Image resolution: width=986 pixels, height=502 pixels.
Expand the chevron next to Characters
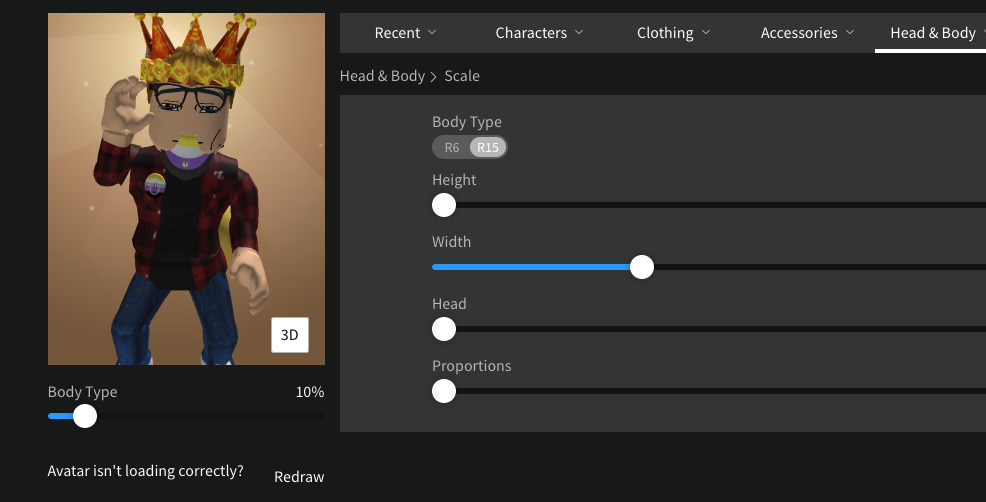[x=579, y=32]
